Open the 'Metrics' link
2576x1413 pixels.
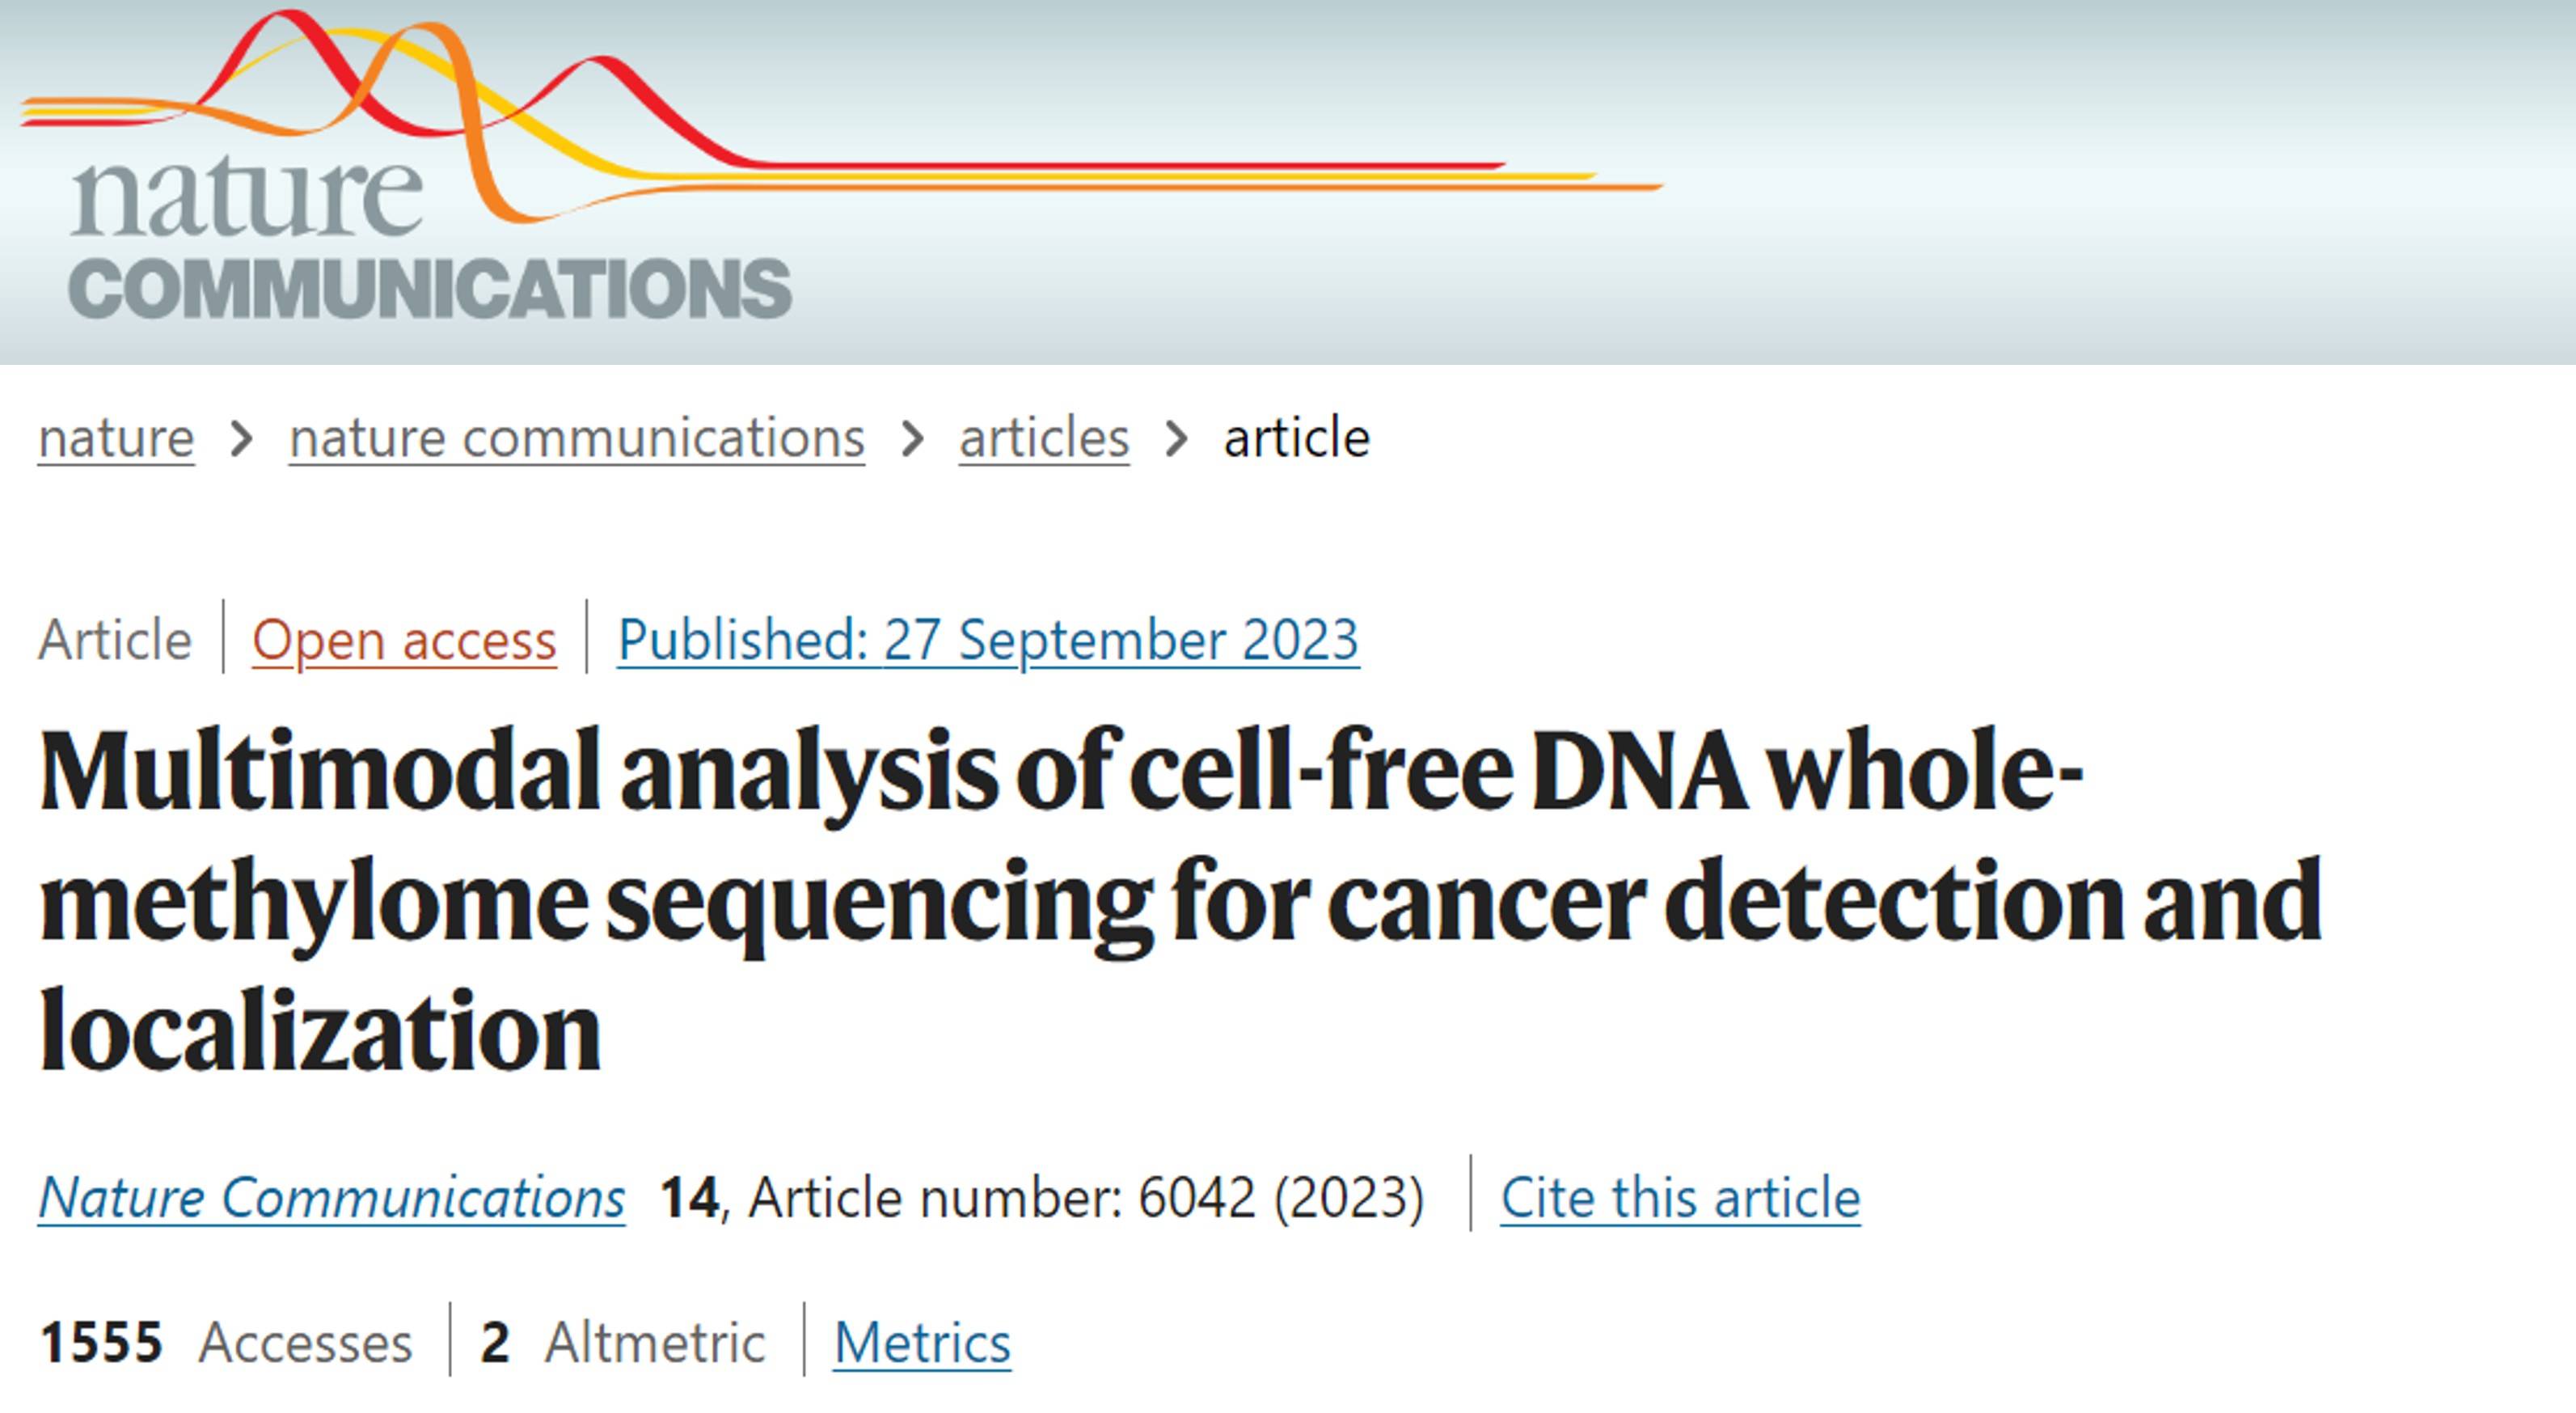point(922,1343)
